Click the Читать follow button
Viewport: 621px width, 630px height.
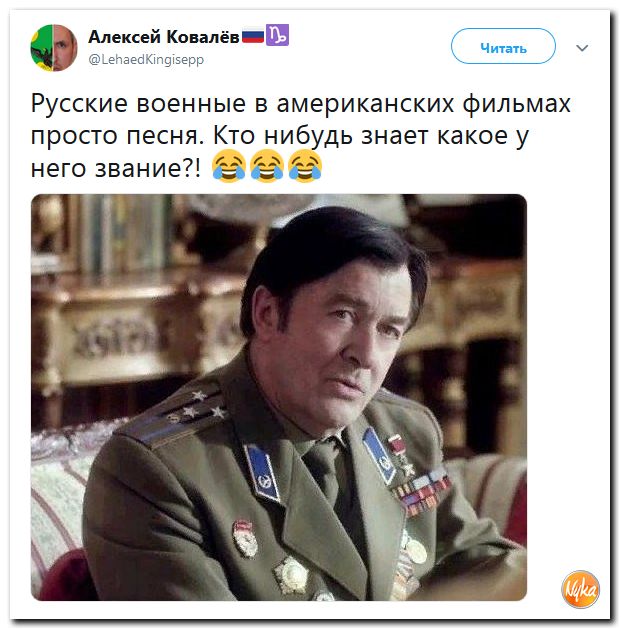tap(503, 46)
